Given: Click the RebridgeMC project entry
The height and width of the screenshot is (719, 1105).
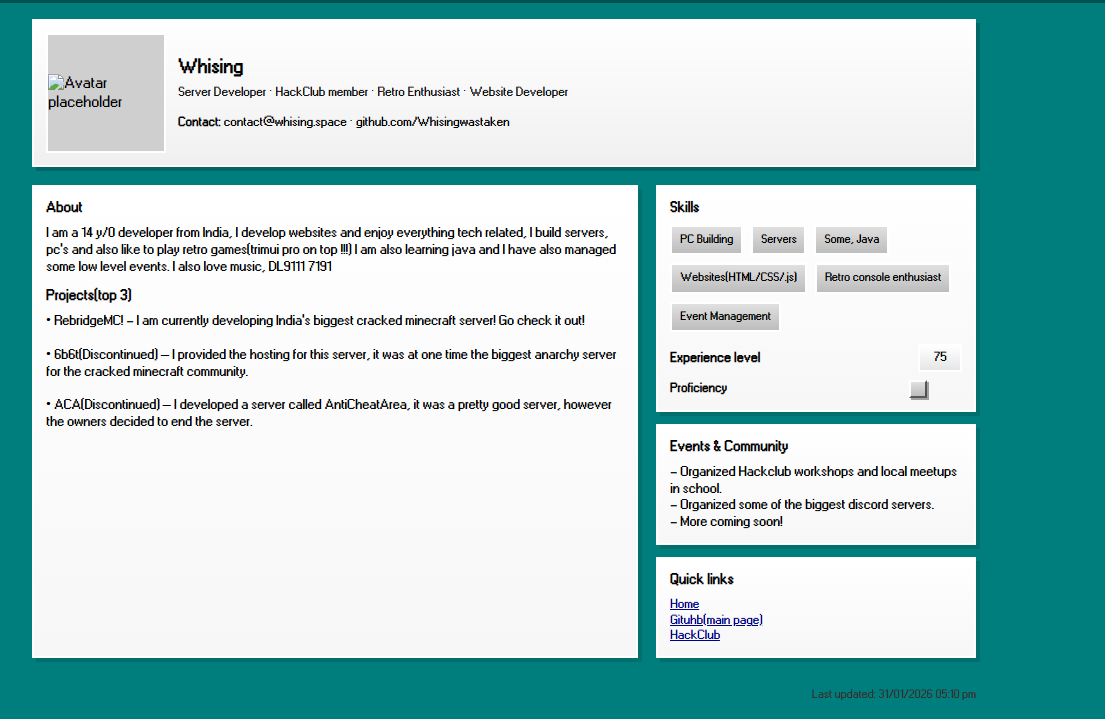Looking at the screenshot, I should 315,321.
